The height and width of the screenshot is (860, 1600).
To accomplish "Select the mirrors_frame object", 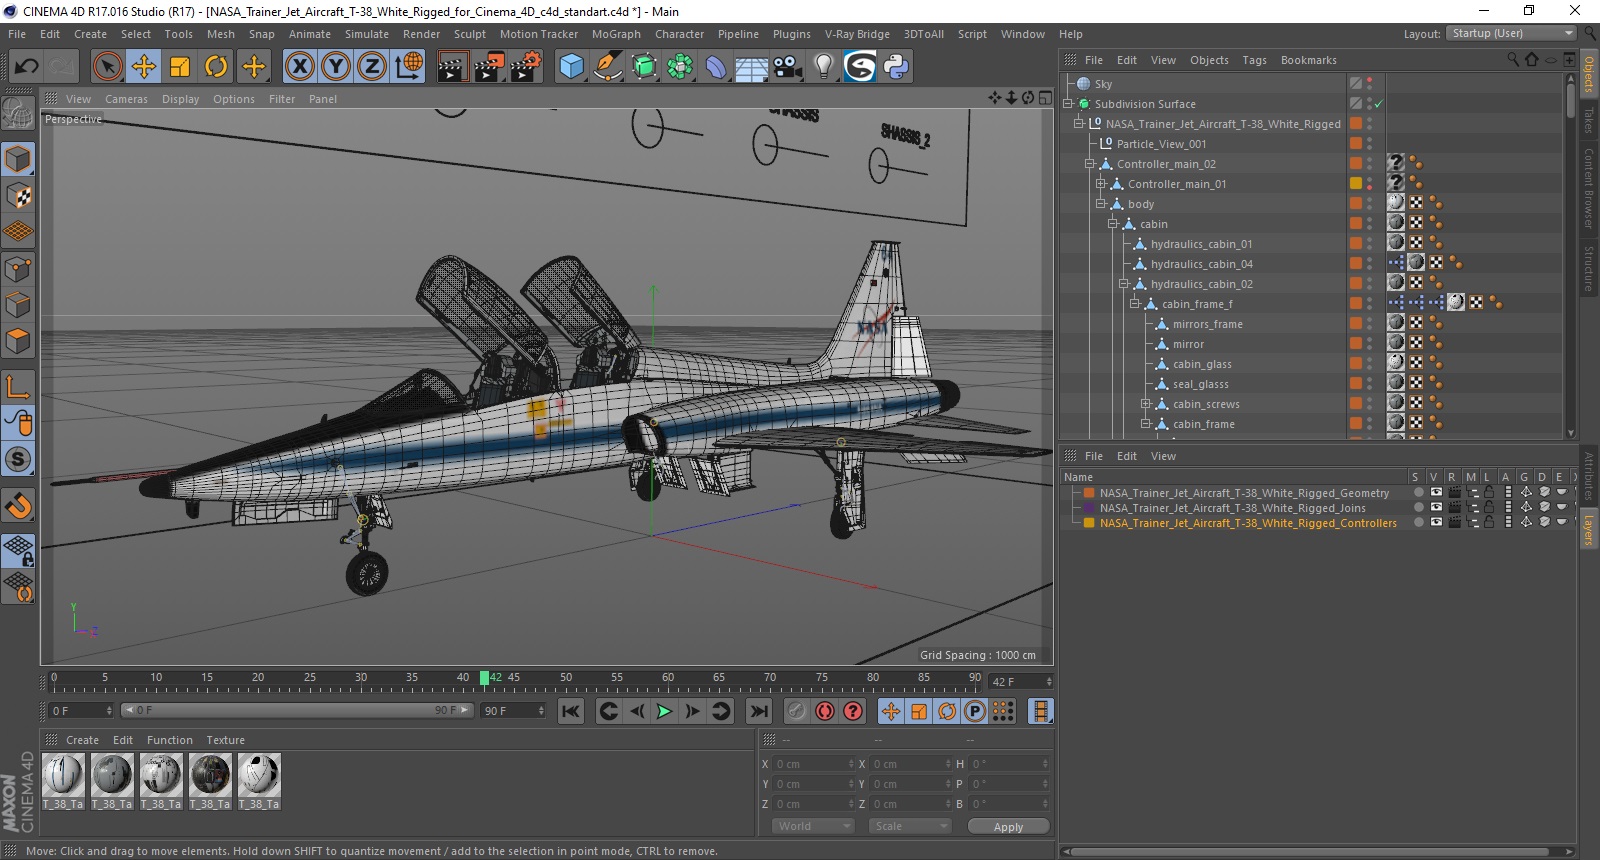I will [1207, 324].
